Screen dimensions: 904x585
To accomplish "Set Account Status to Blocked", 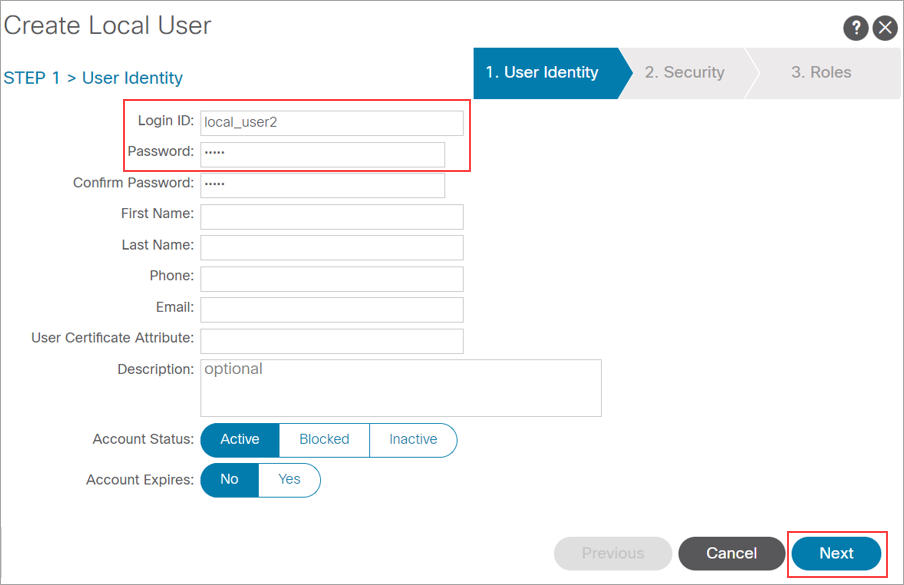I will coord(324,440).
